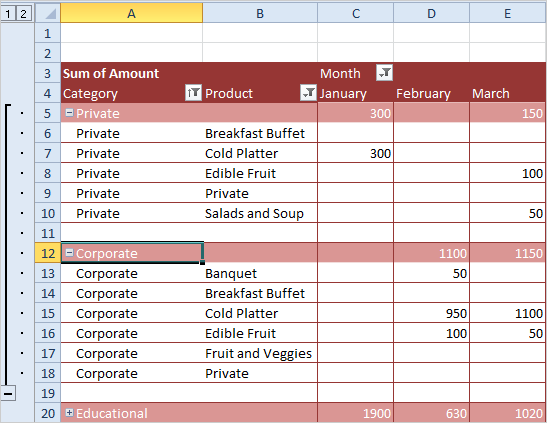The height and width of the screenshot is (423, 547).
Task: Open the Category sort filter dropdown
Action: (x=193, y=93)
